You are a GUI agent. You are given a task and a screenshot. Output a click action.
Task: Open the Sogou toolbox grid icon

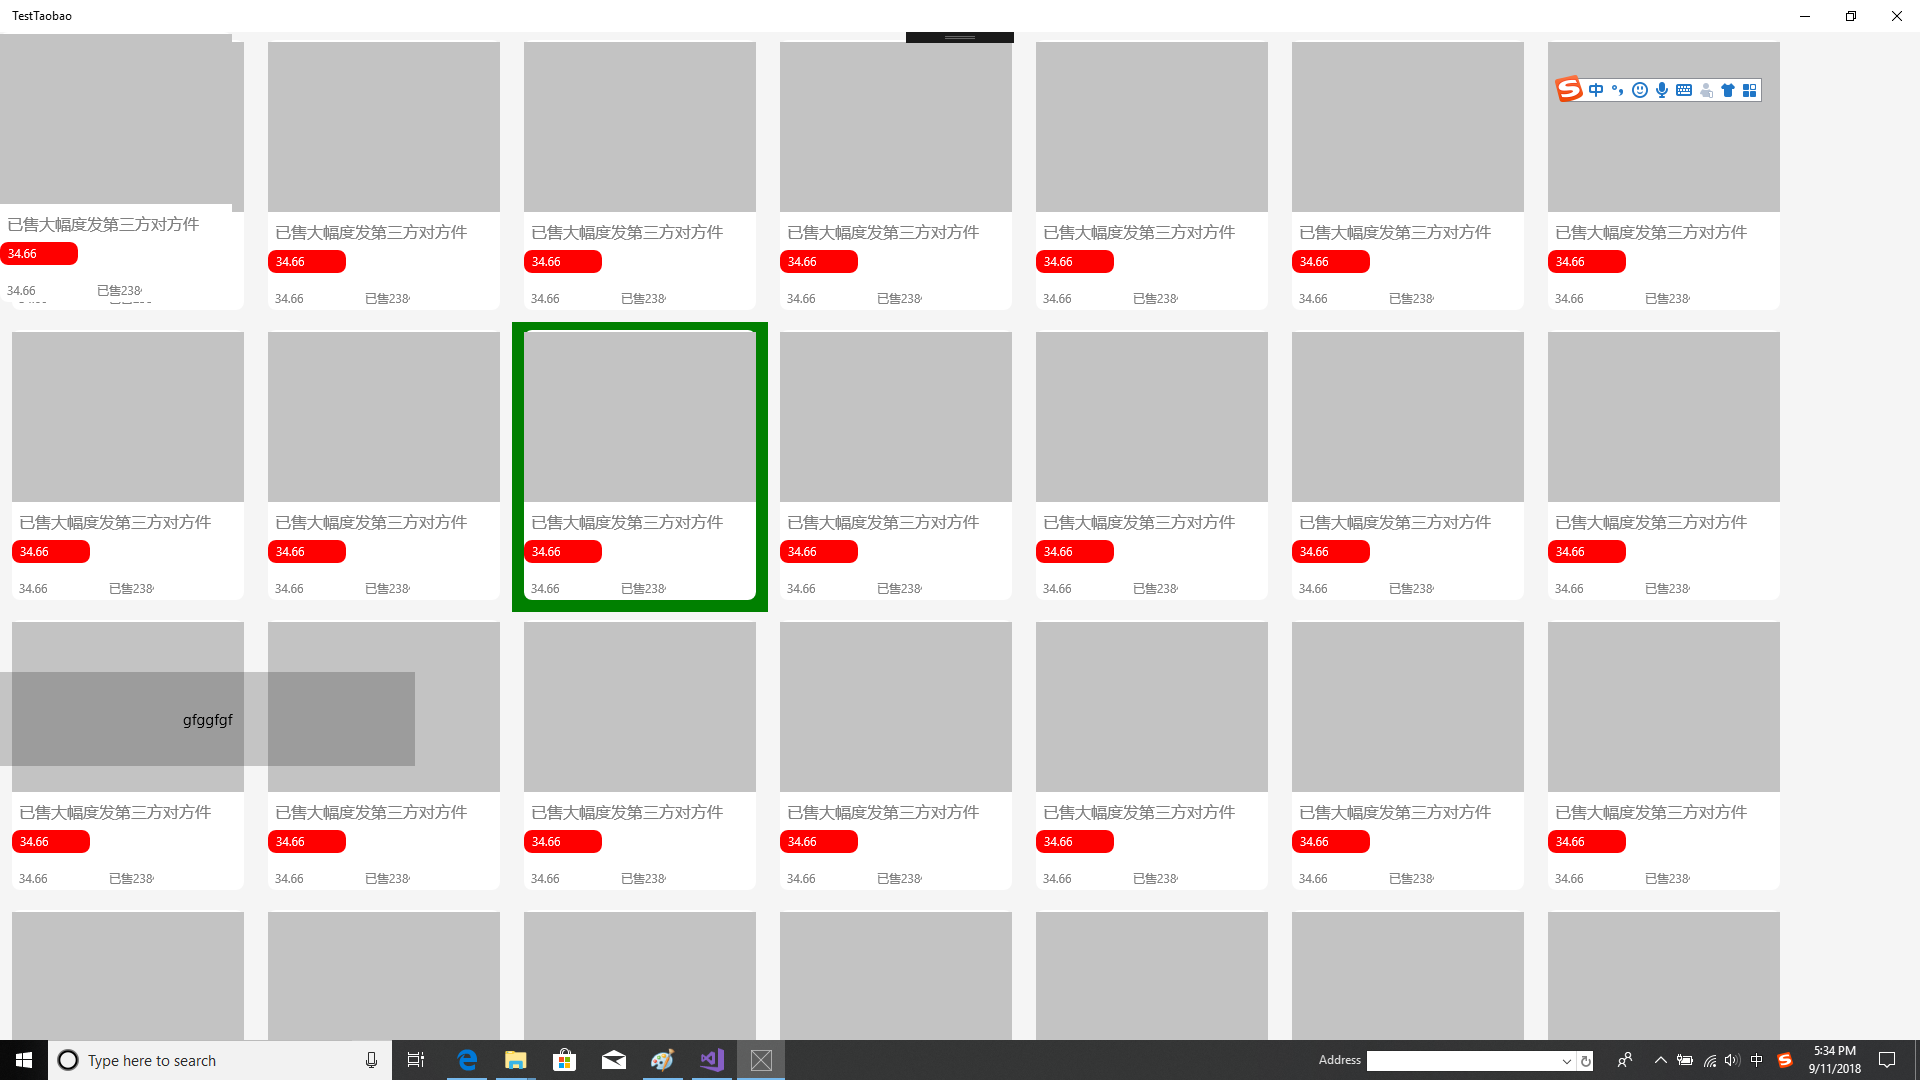pos(1749,90)
